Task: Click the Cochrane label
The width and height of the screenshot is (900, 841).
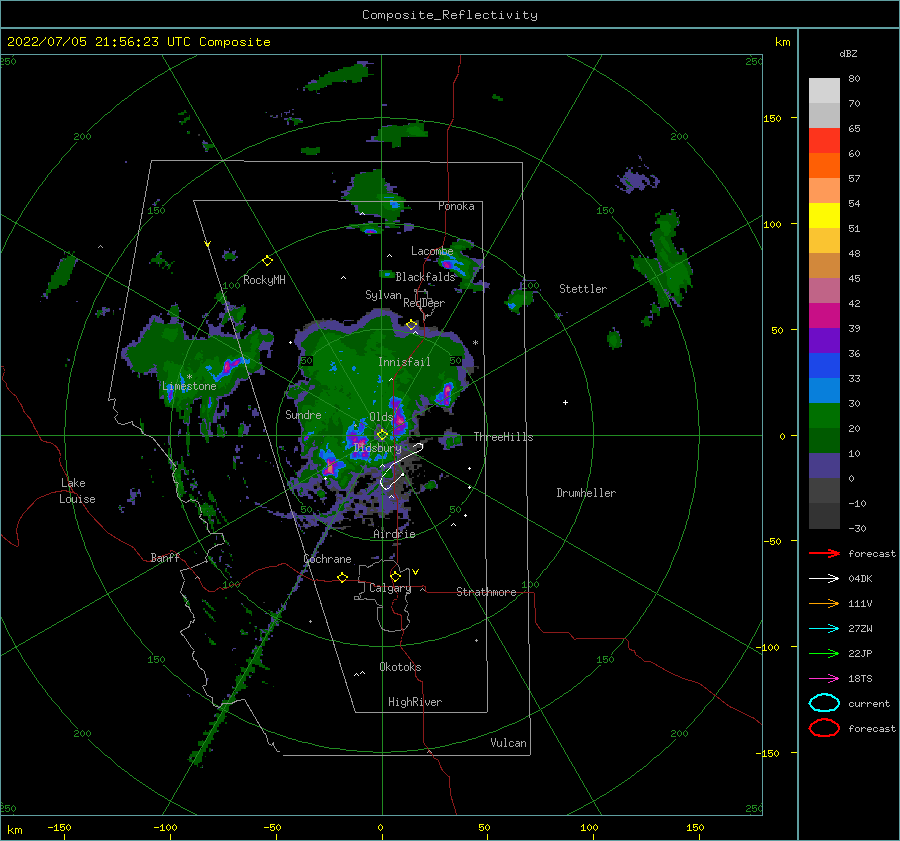Action: [x=327, y=559]
